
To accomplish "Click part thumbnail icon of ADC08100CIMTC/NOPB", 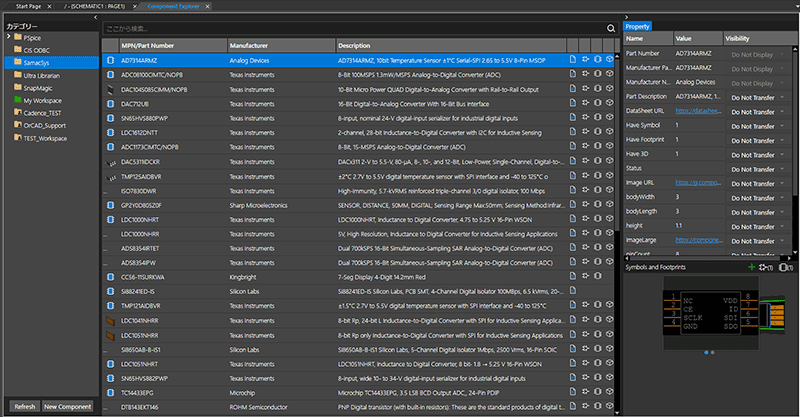I will tap(110, 75).
